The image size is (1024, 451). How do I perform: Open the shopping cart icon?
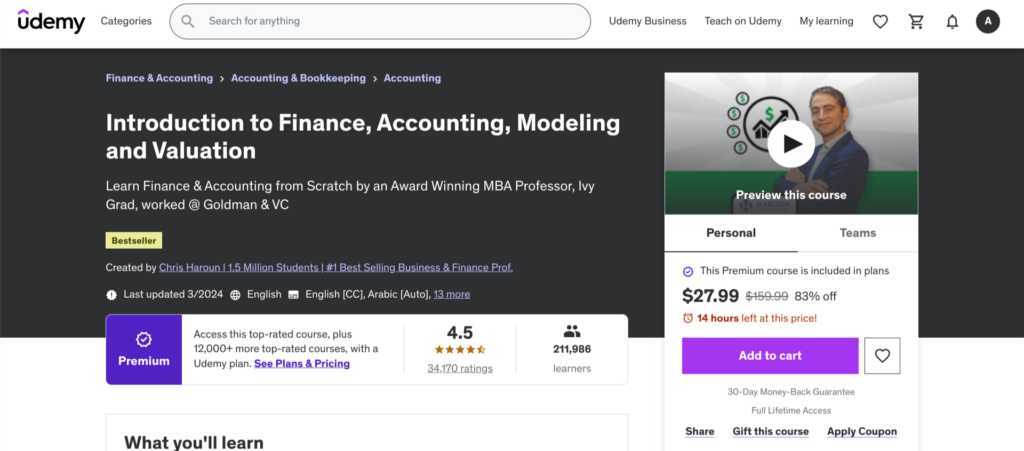tap(916, 21)
